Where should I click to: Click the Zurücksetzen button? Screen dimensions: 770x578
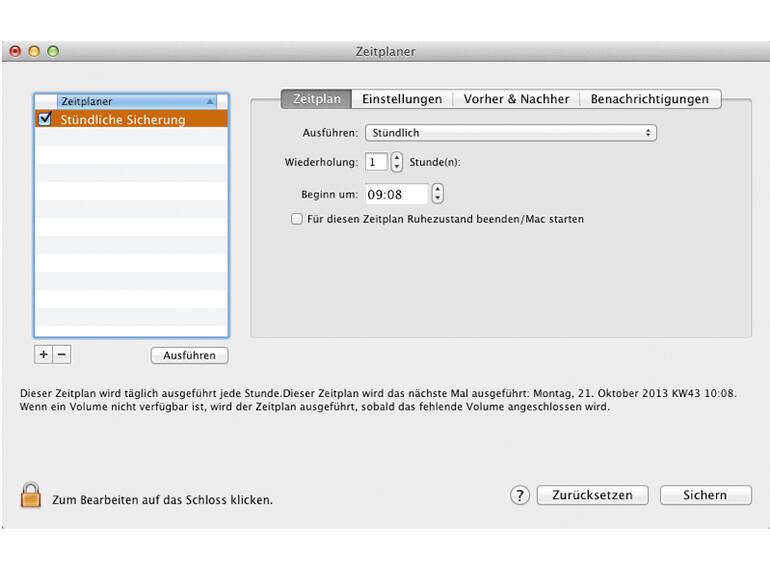click(x=592, y=495)
